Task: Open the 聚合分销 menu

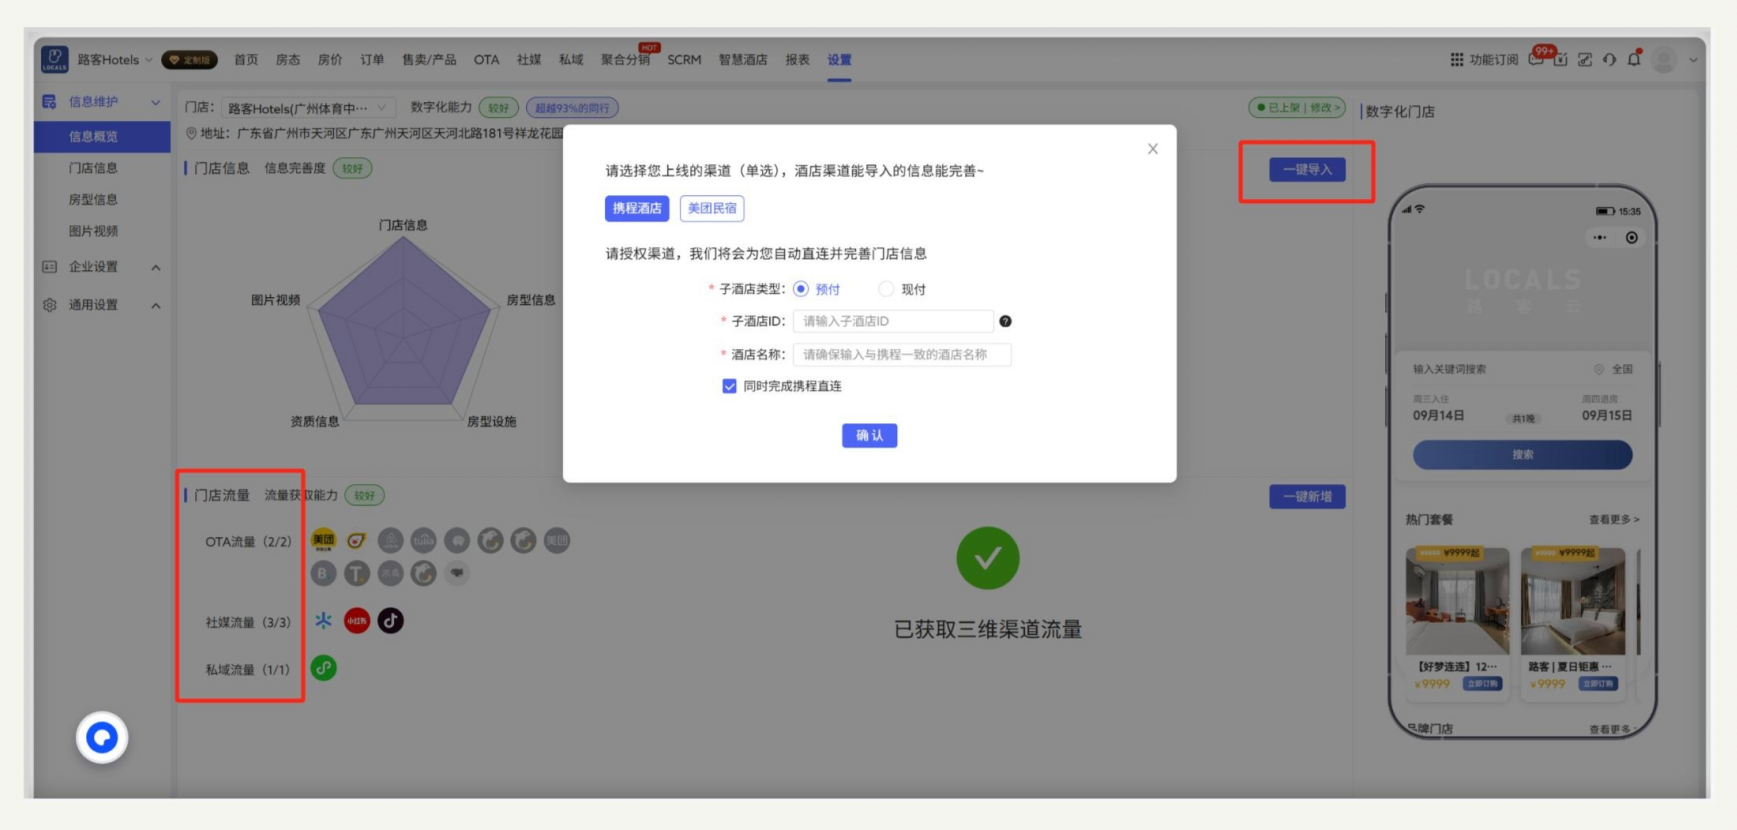Action: click(x=625, y=60)
